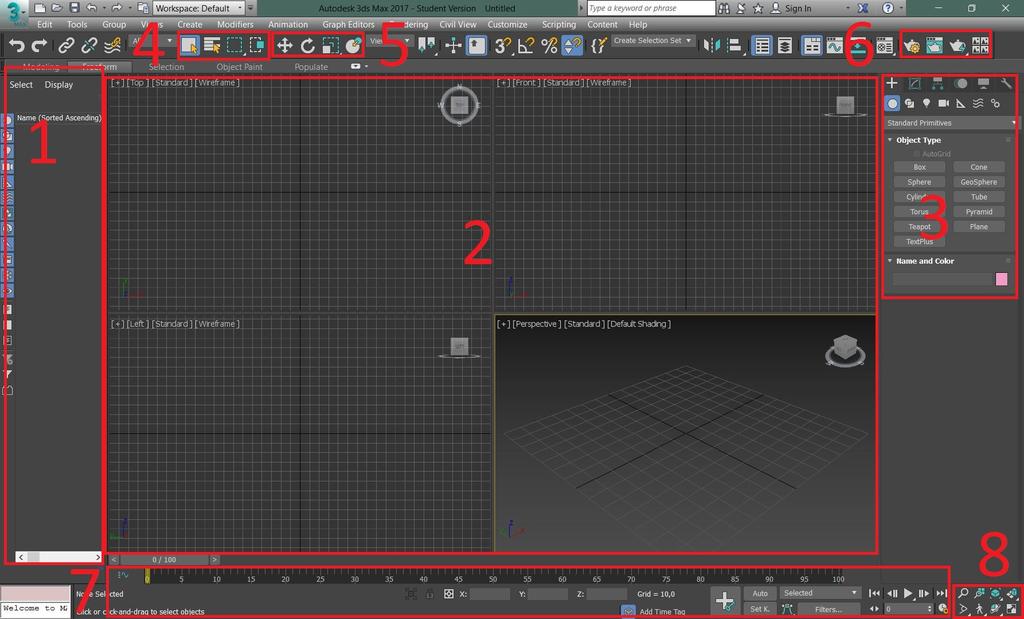Activate the Select and Move tool

(285, 45)
